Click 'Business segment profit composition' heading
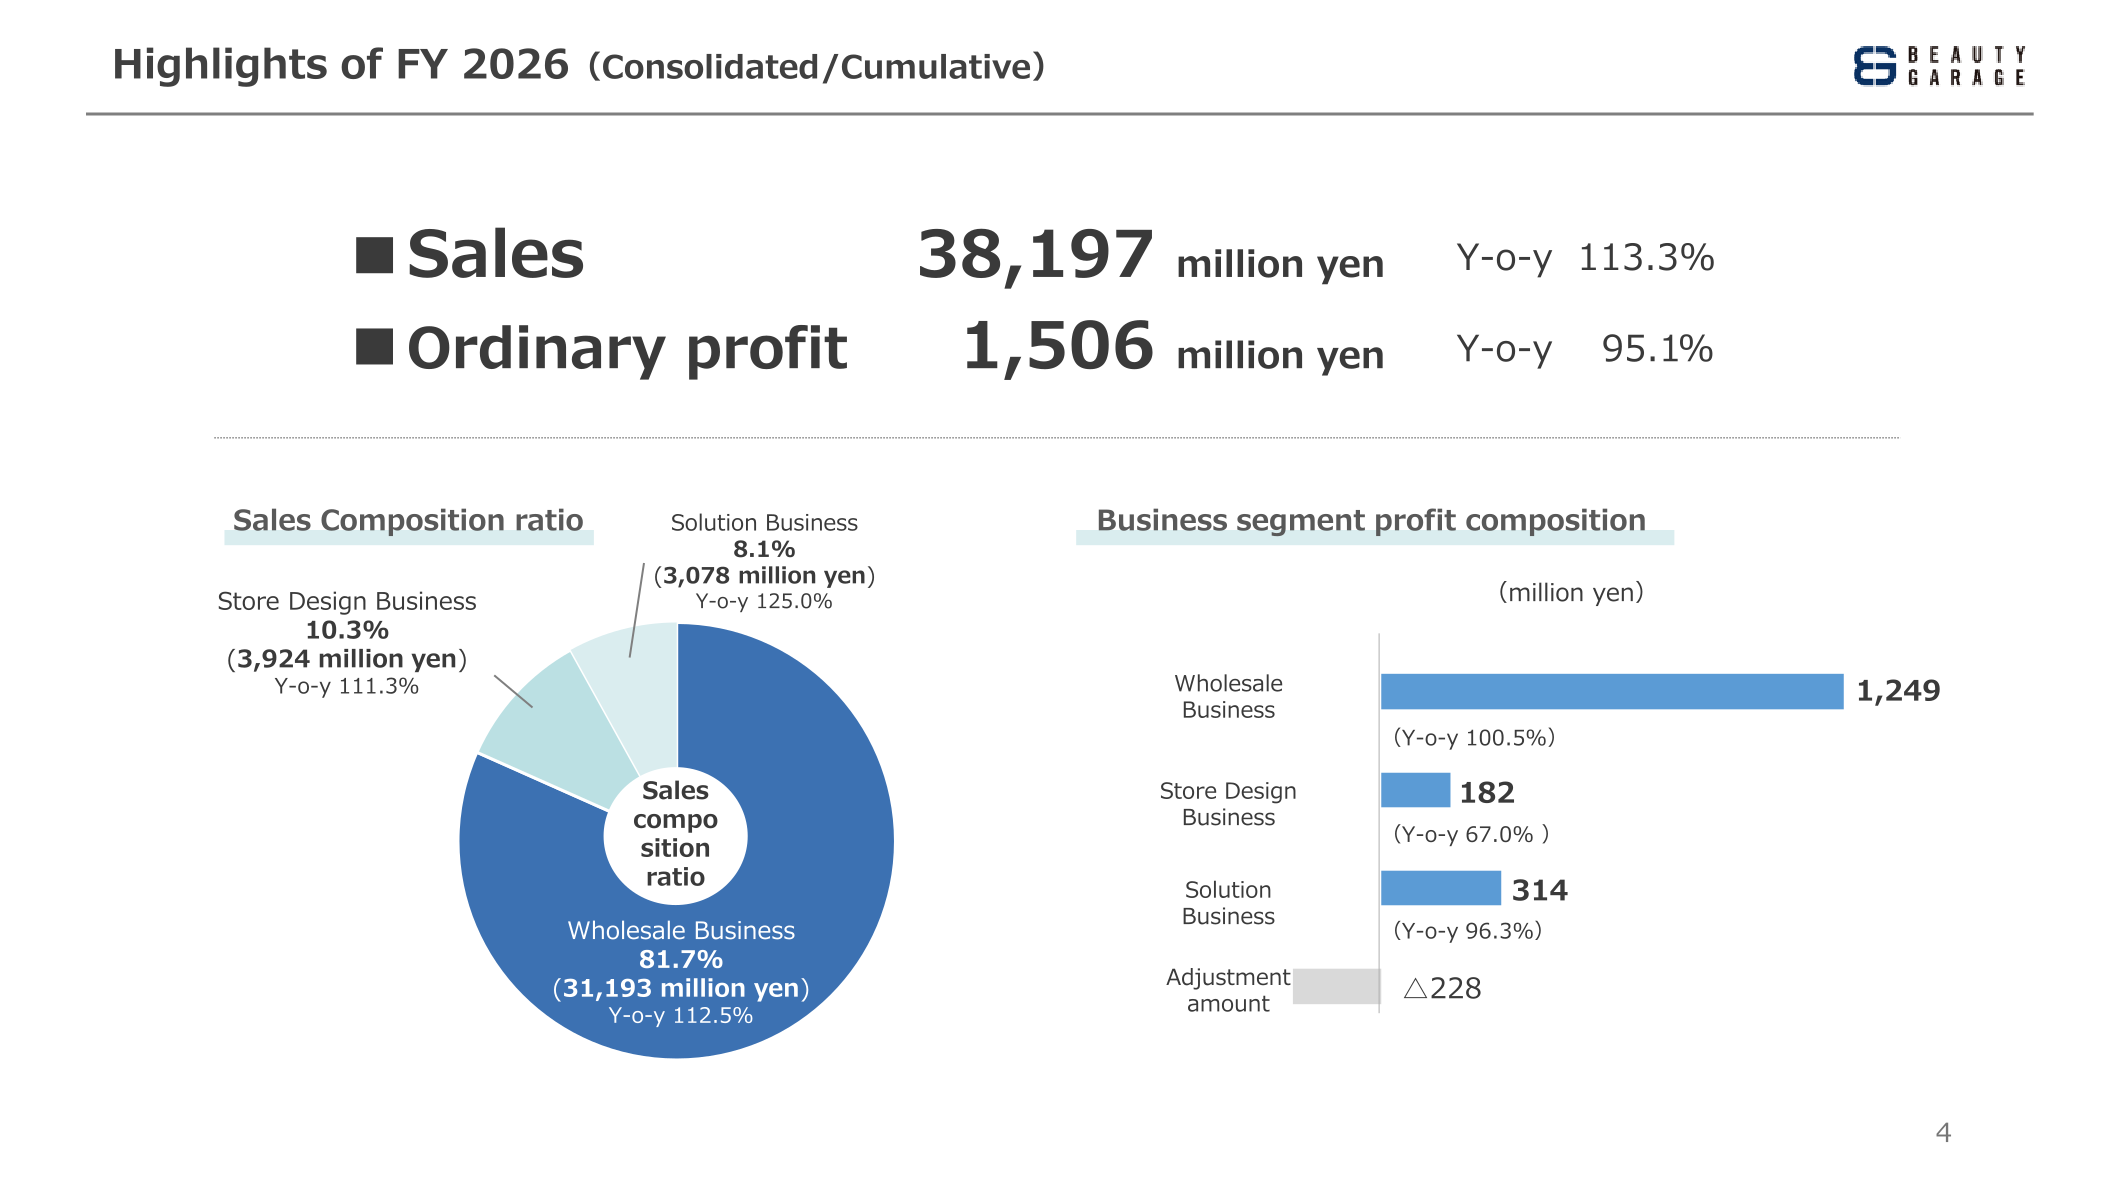This screenshot has height=1190, width=2116. point(1371,521)
